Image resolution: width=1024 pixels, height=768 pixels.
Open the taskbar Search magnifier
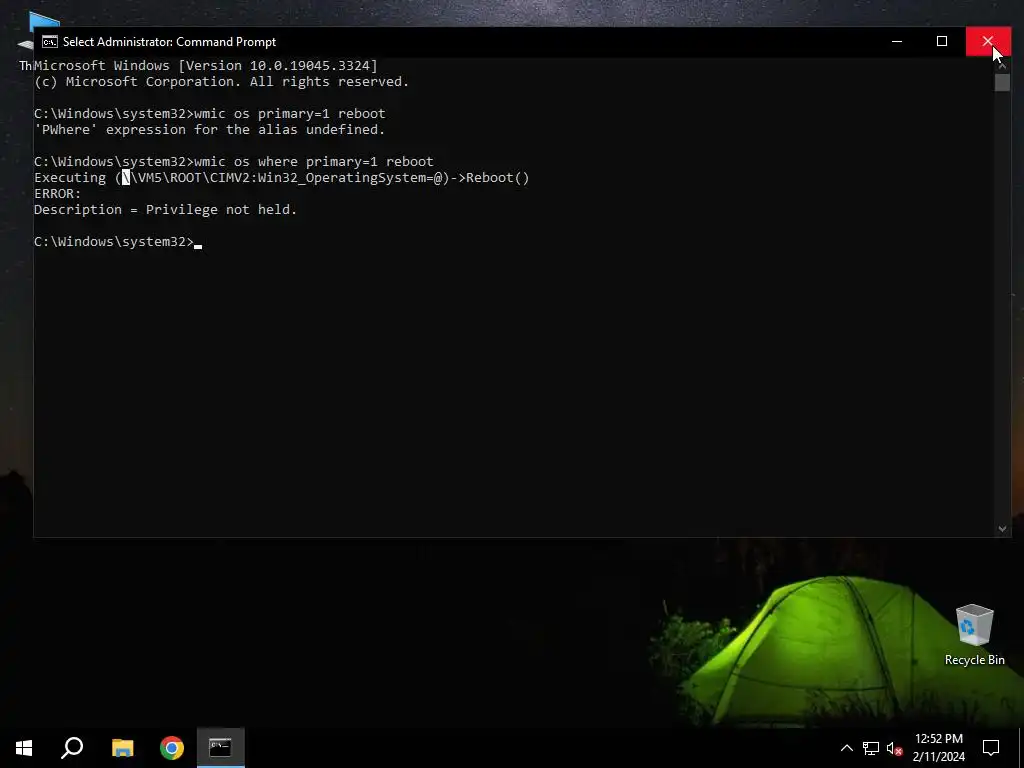(72, 747)
